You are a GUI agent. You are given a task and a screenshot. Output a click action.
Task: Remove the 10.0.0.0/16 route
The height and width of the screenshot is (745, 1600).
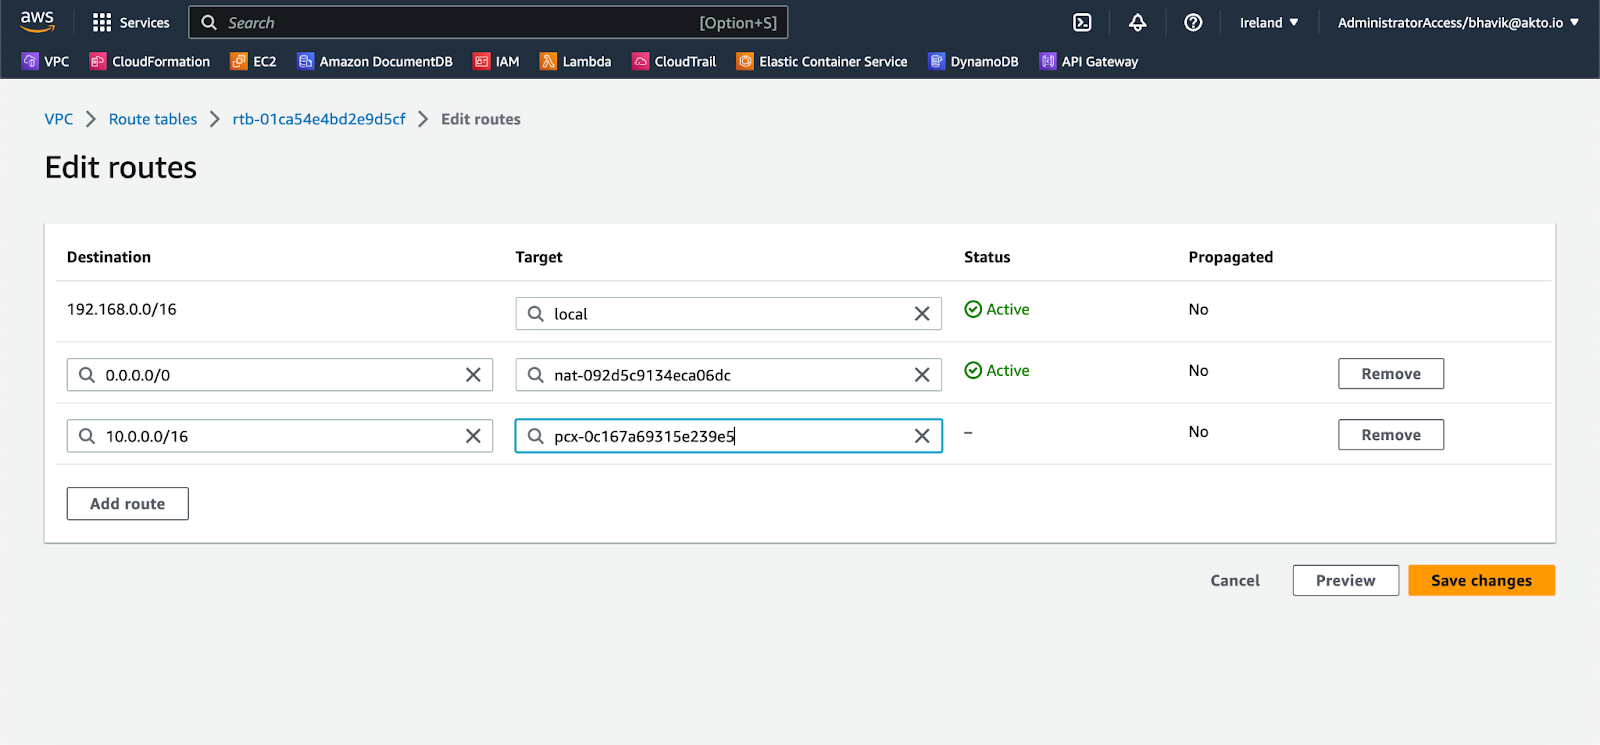point(1390,435)
